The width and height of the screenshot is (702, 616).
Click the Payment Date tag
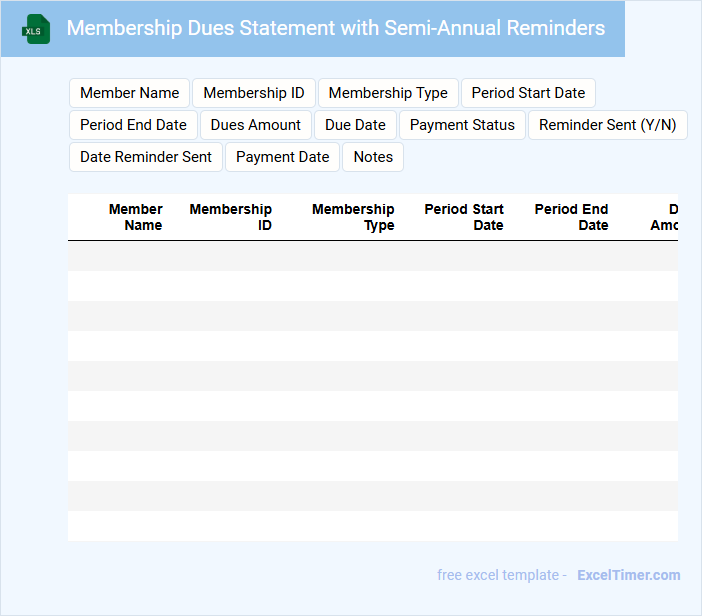pos(282,157)
